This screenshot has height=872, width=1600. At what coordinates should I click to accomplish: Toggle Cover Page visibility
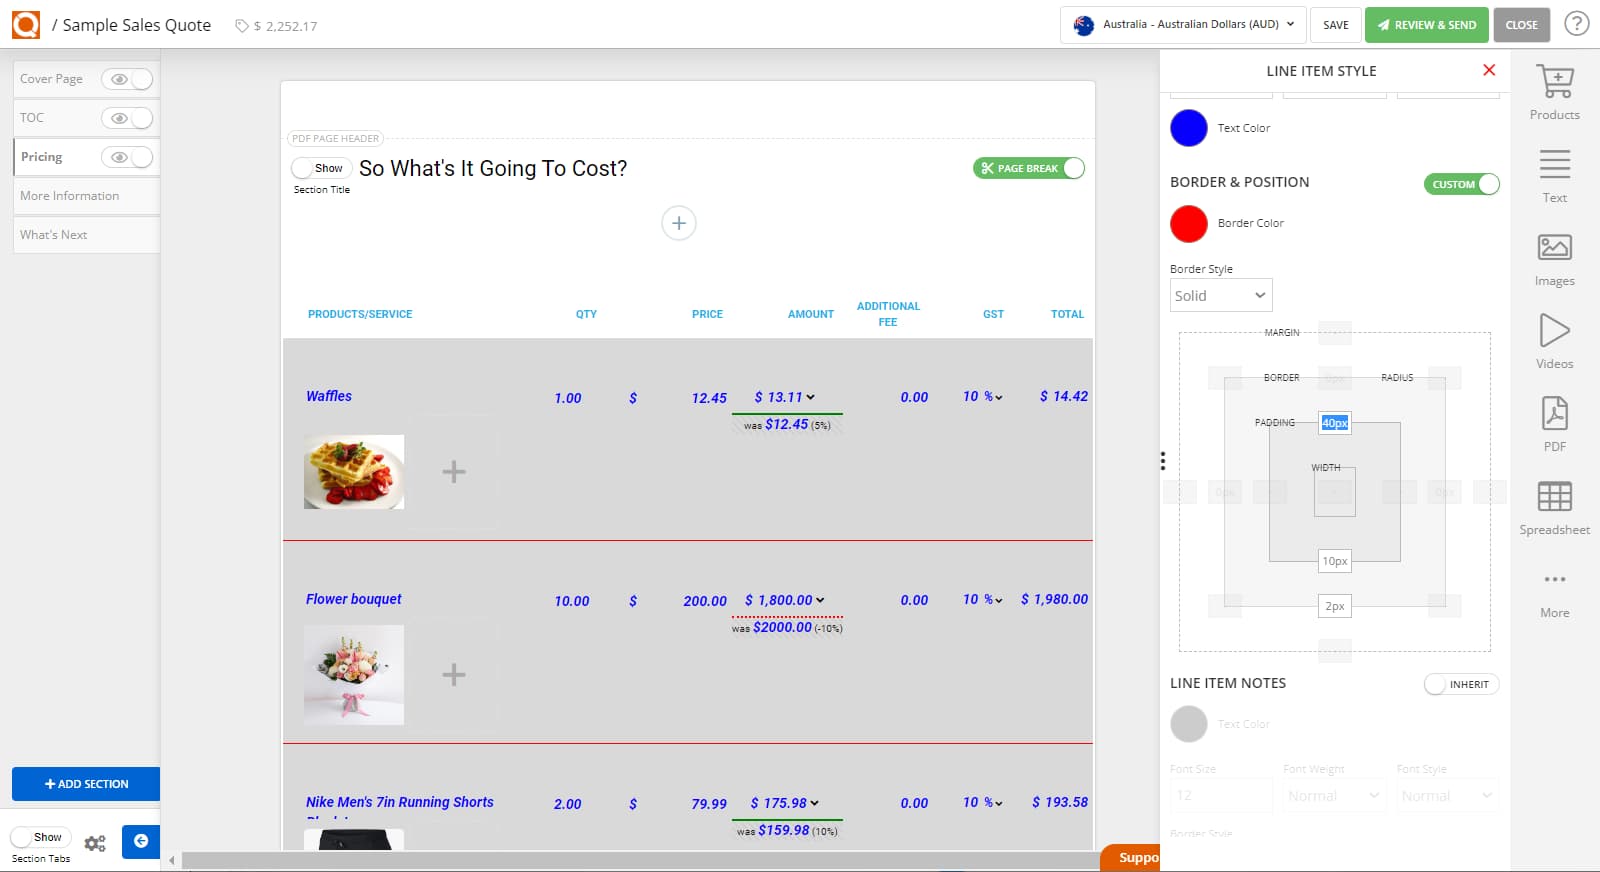(x=127, y=79)
